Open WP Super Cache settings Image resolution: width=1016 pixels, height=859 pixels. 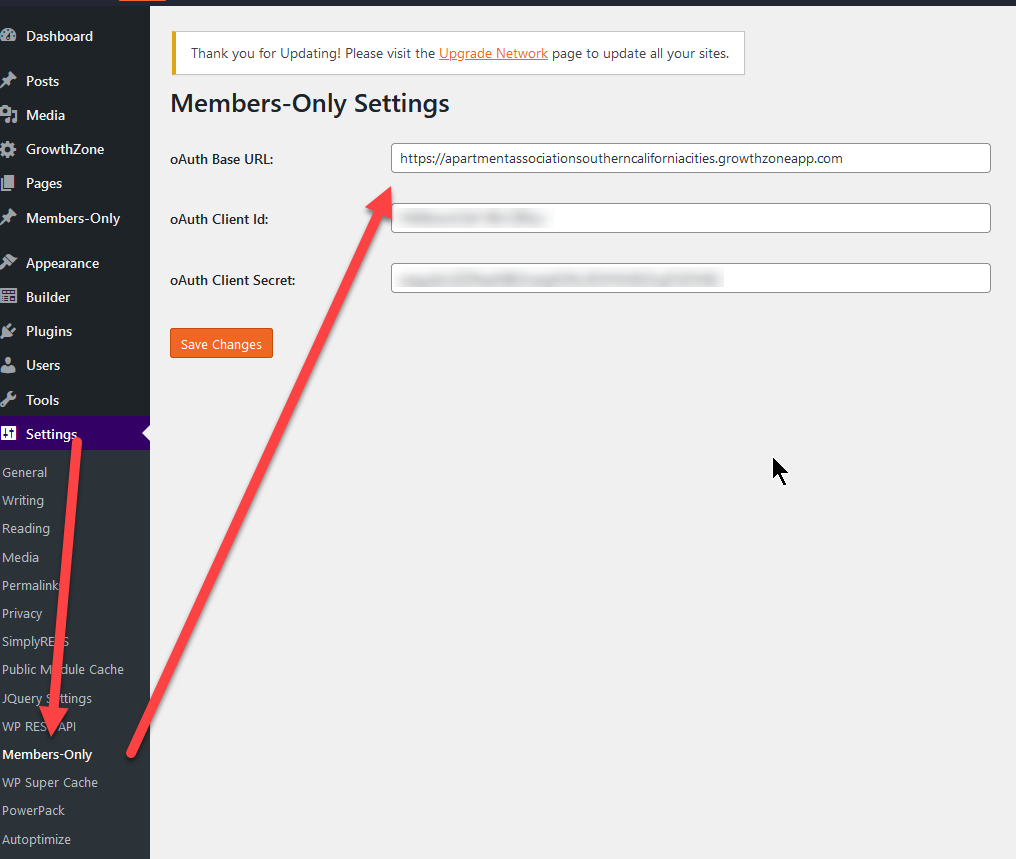(x=50, y=782)
